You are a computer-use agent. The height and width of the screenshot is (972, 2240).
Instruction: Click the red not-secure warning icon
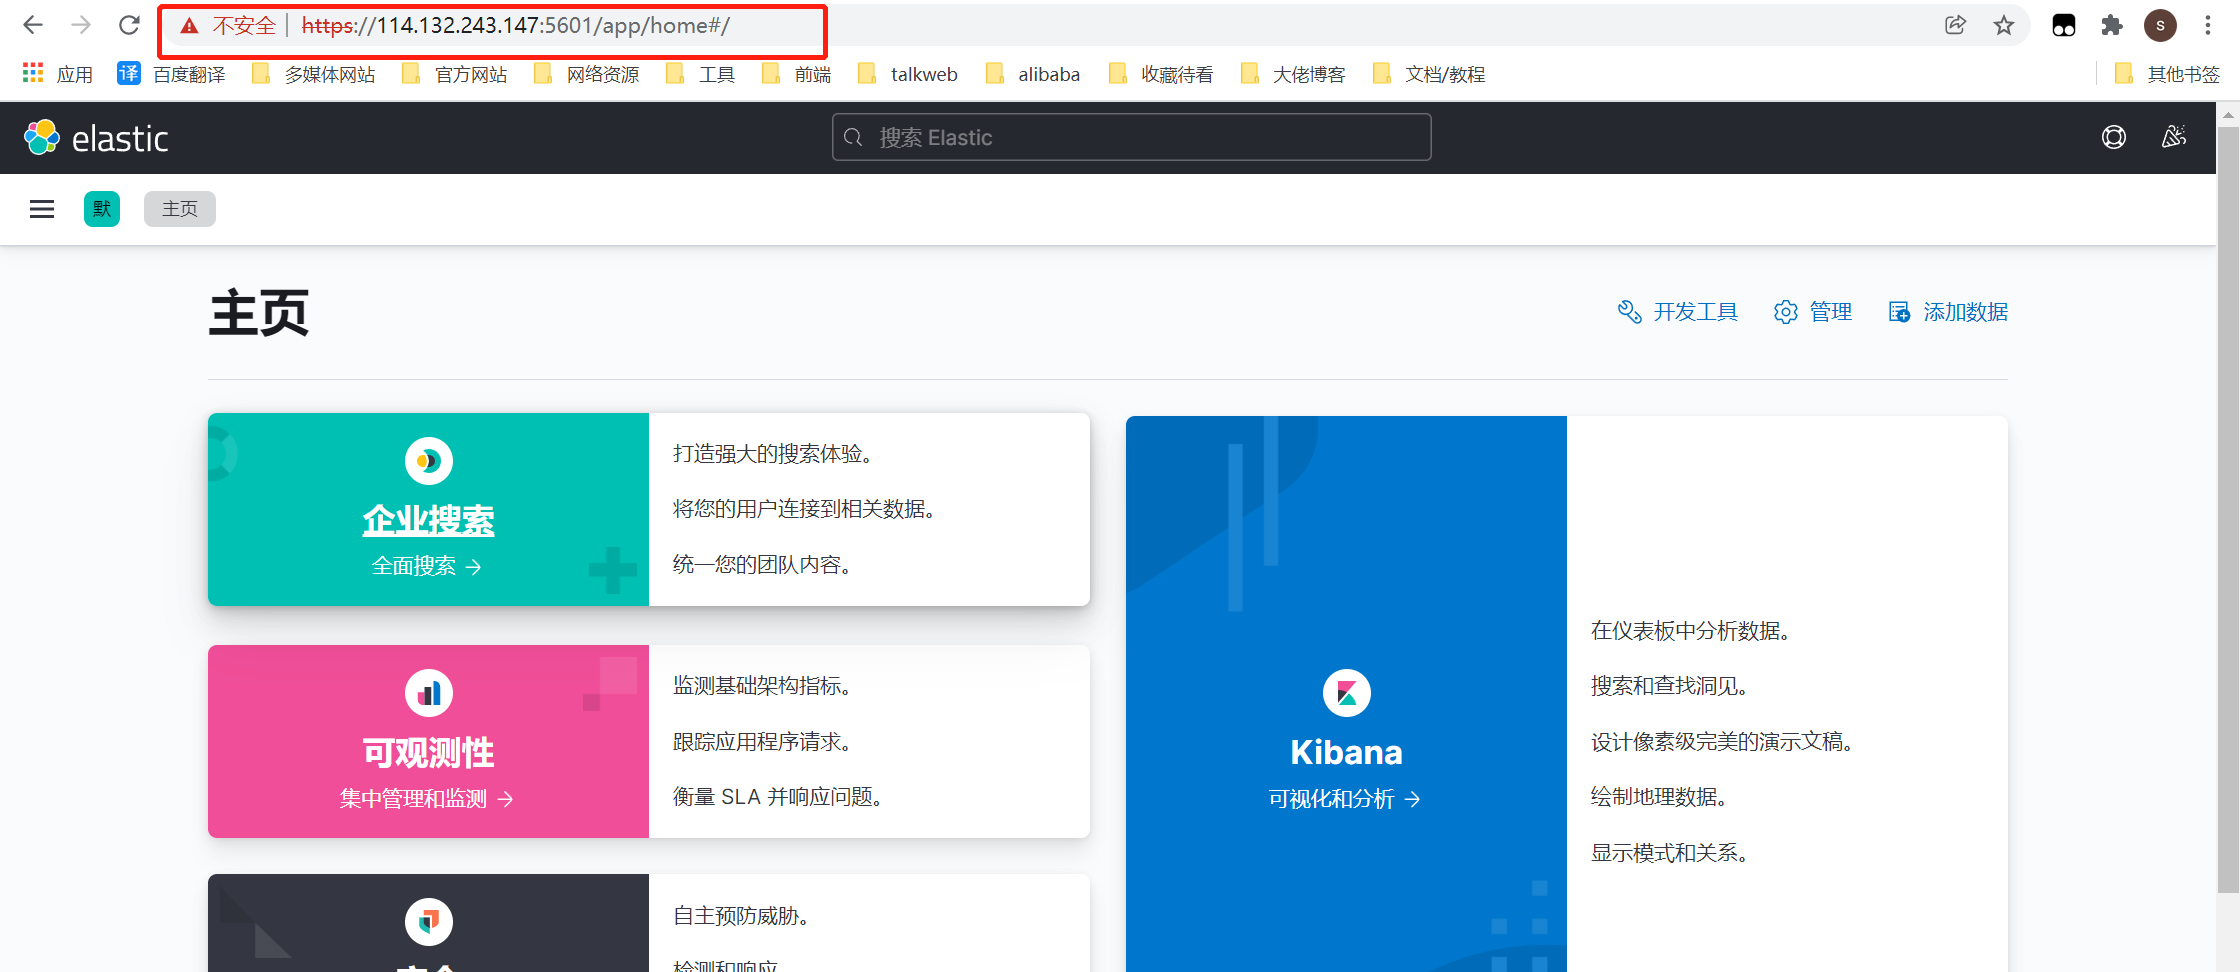(189, 26)
